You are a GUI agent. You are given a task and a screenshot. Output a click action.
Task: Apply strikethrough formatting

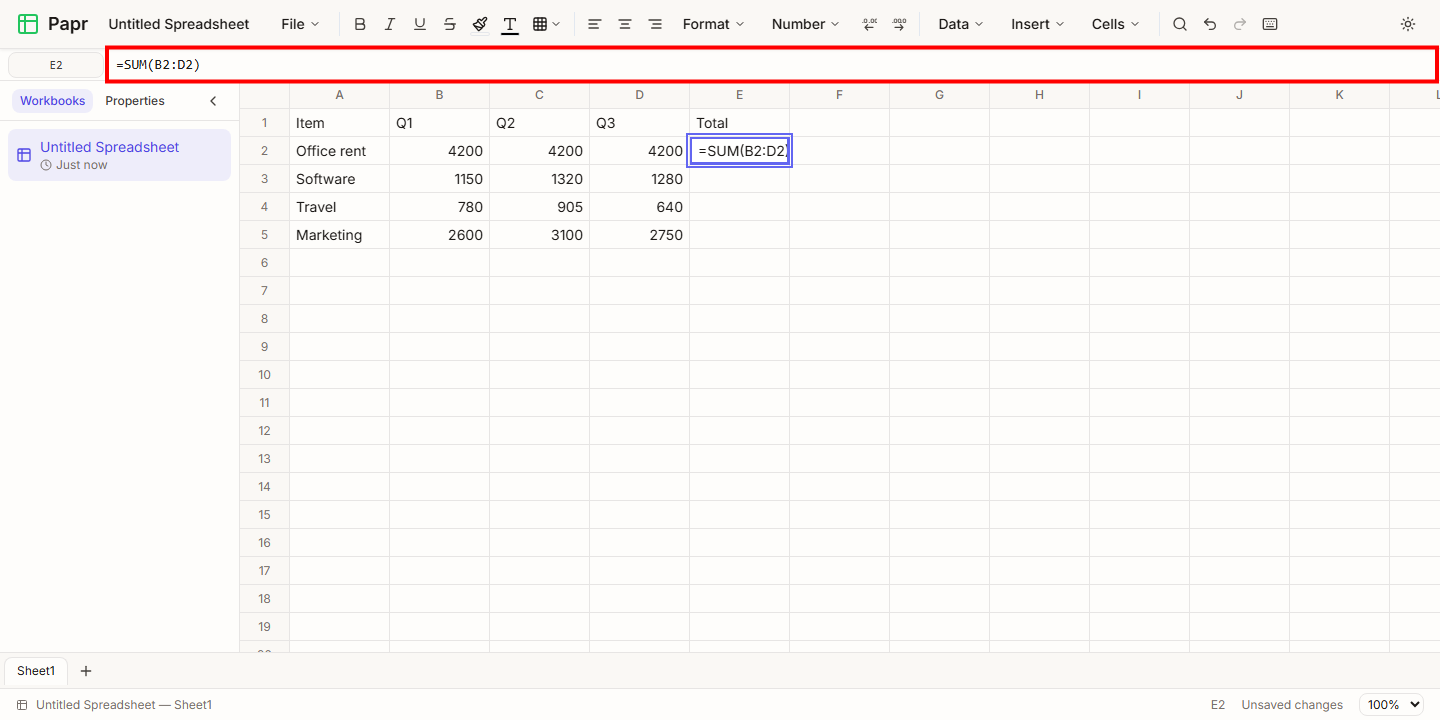click(450, 24)
